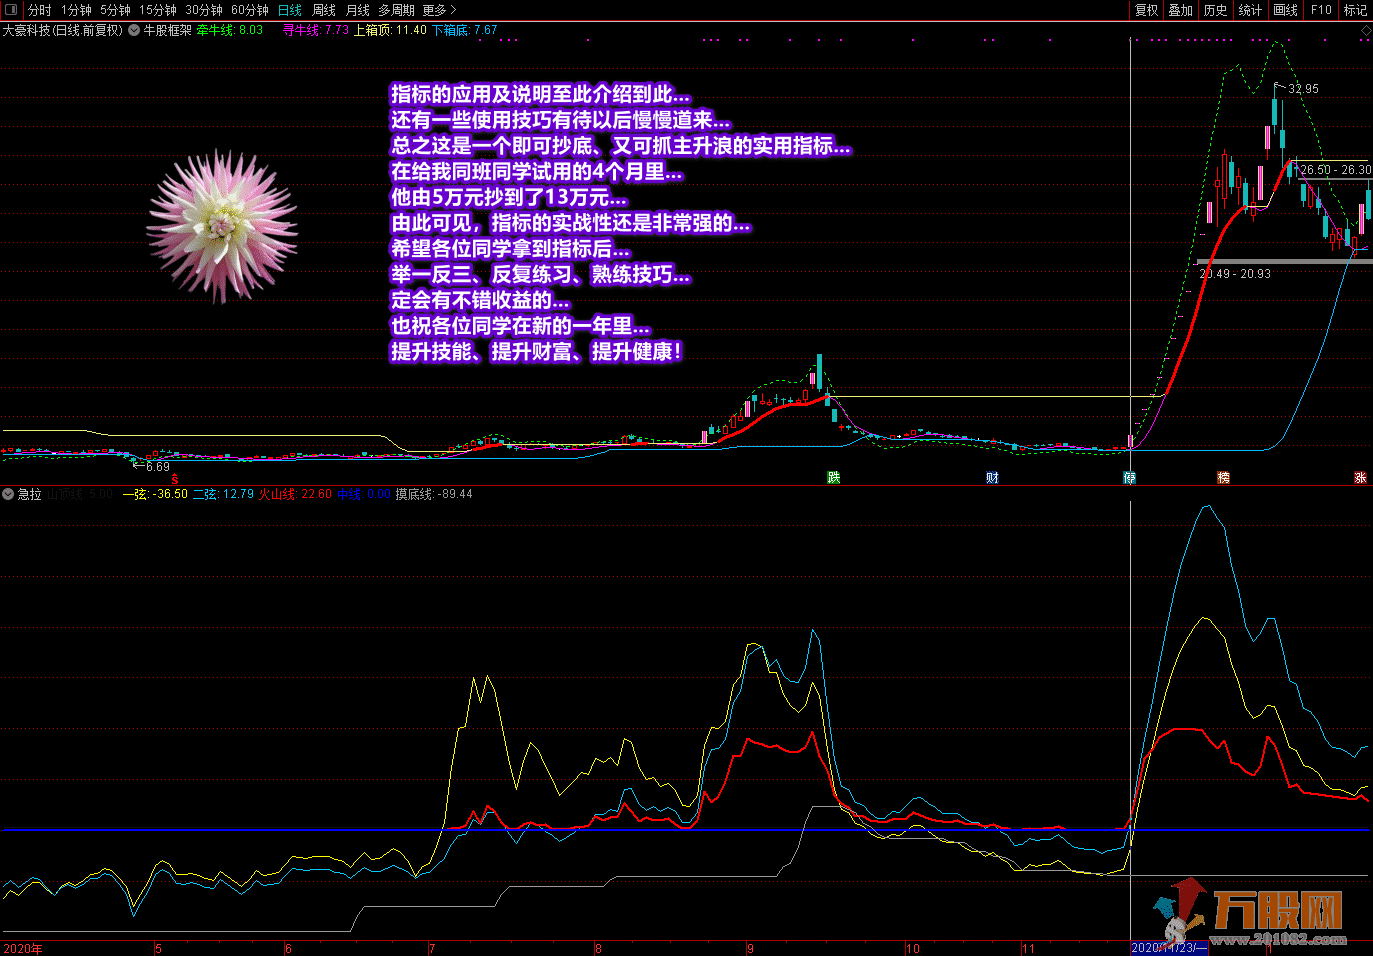Image resolution: width=1373 pixels, height=956 pixels.
Task: Activate the 画线 drawing tool
Action: pyautogui.click(x=1285, y=10)
